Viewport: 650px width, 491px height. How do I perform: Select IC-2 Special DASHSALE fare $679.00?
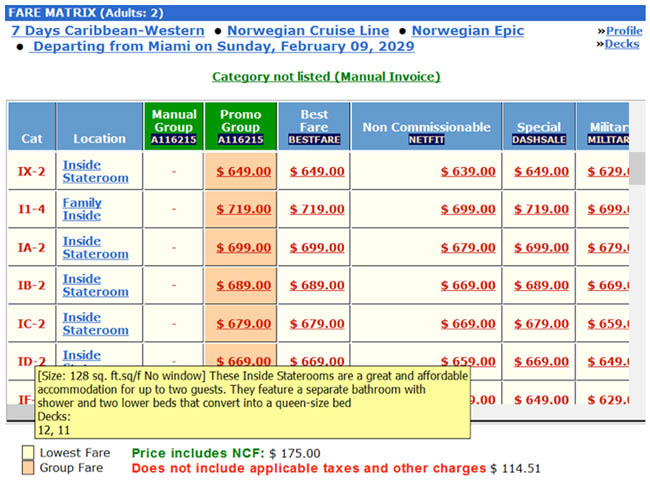click(x=541, y=323)
